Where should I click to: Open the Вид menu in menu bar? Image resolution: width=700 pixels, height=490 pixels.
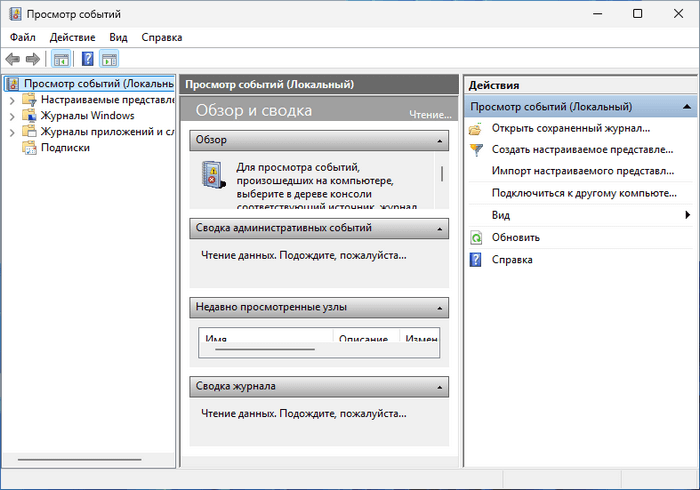[118, 37]
